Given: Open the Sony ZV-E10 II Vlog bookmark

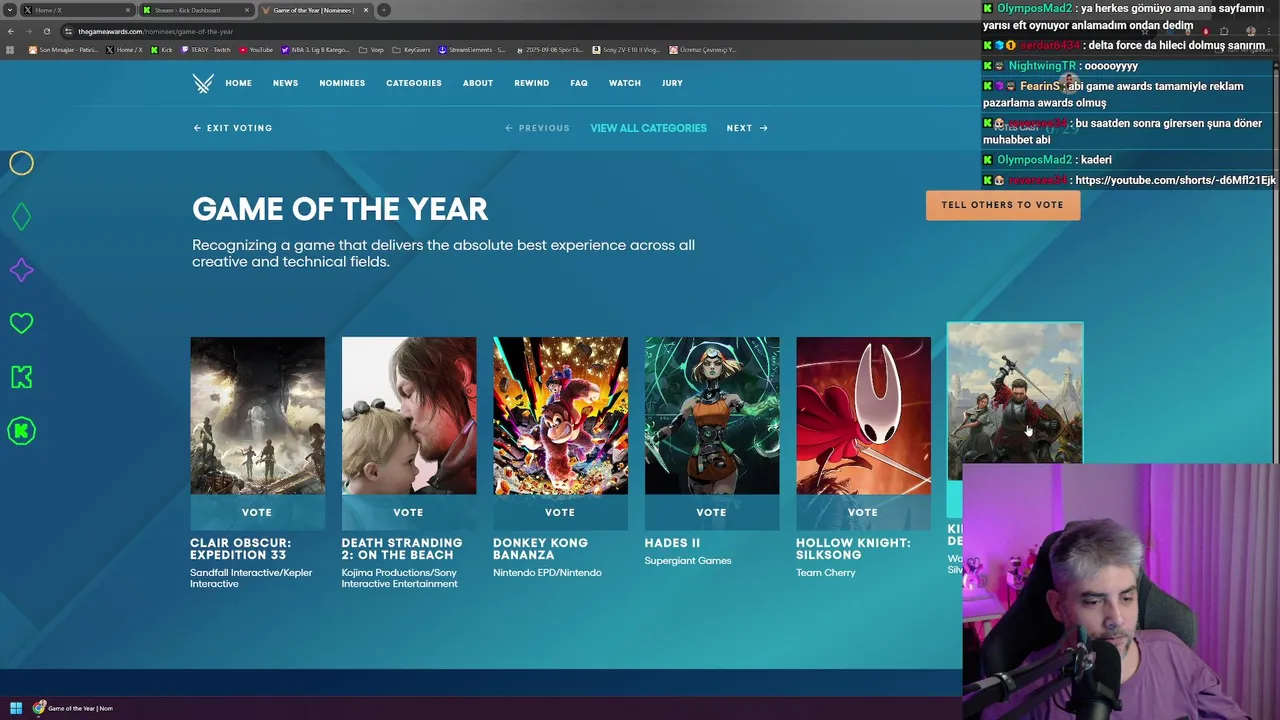Looking at the screenshot, I should (627, 49).
